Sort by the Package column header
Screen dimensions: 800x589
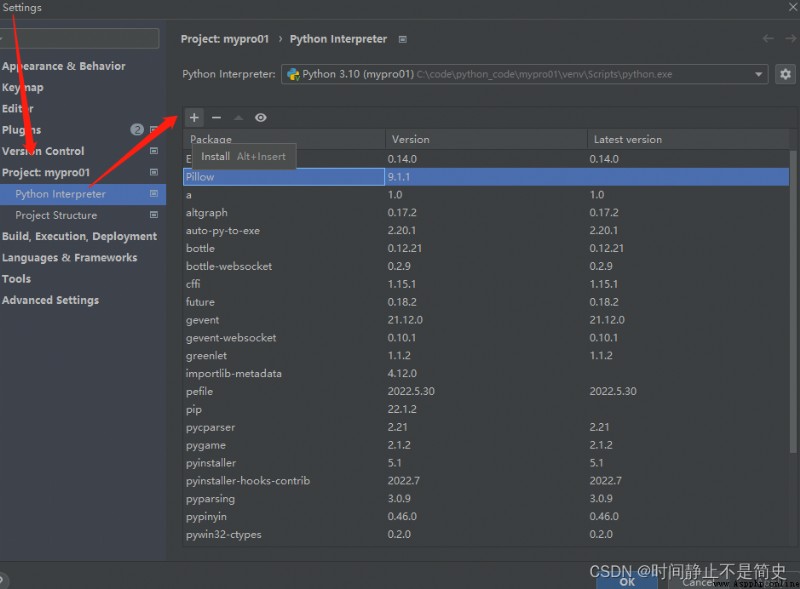click(x=284, y=139)
